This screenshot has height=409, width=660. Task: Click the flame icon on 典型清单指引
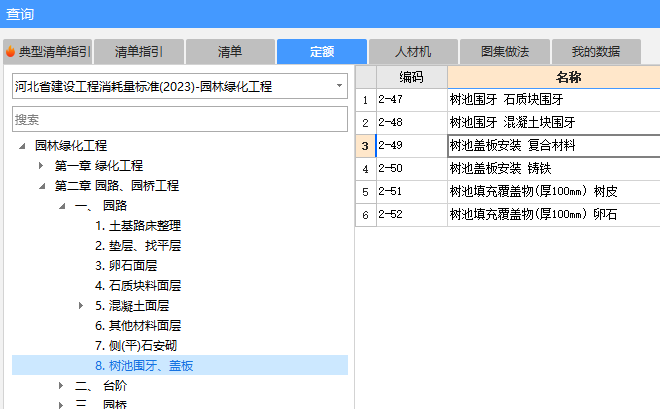point(11,52)
